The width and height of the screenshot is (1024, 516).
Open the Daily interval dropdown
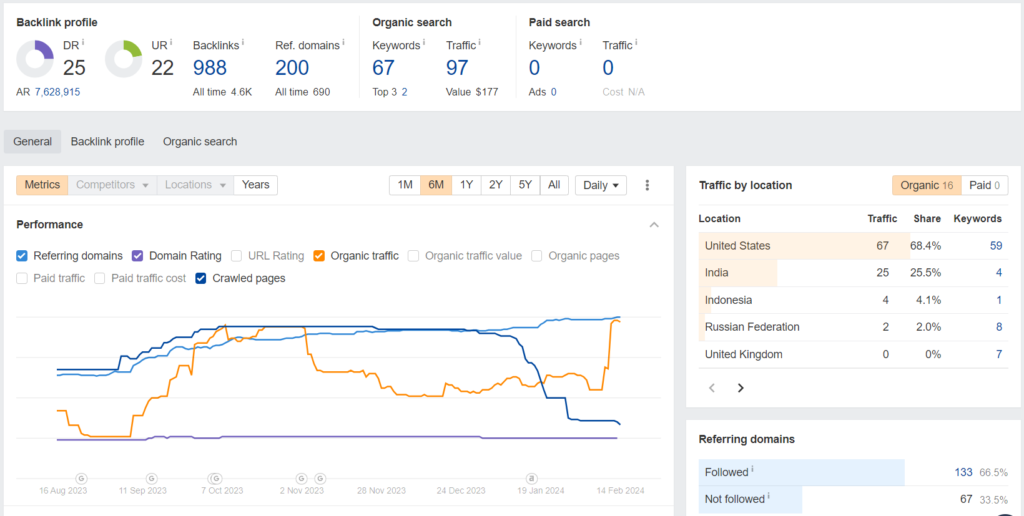[601, 185]
